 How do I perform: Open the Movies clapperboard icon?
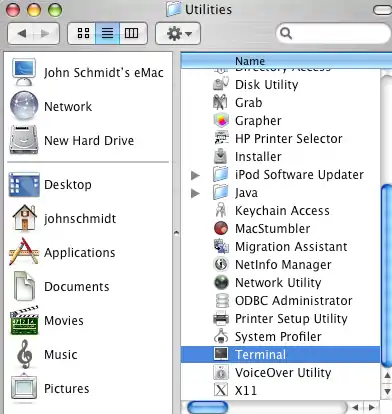pos(24,320)
